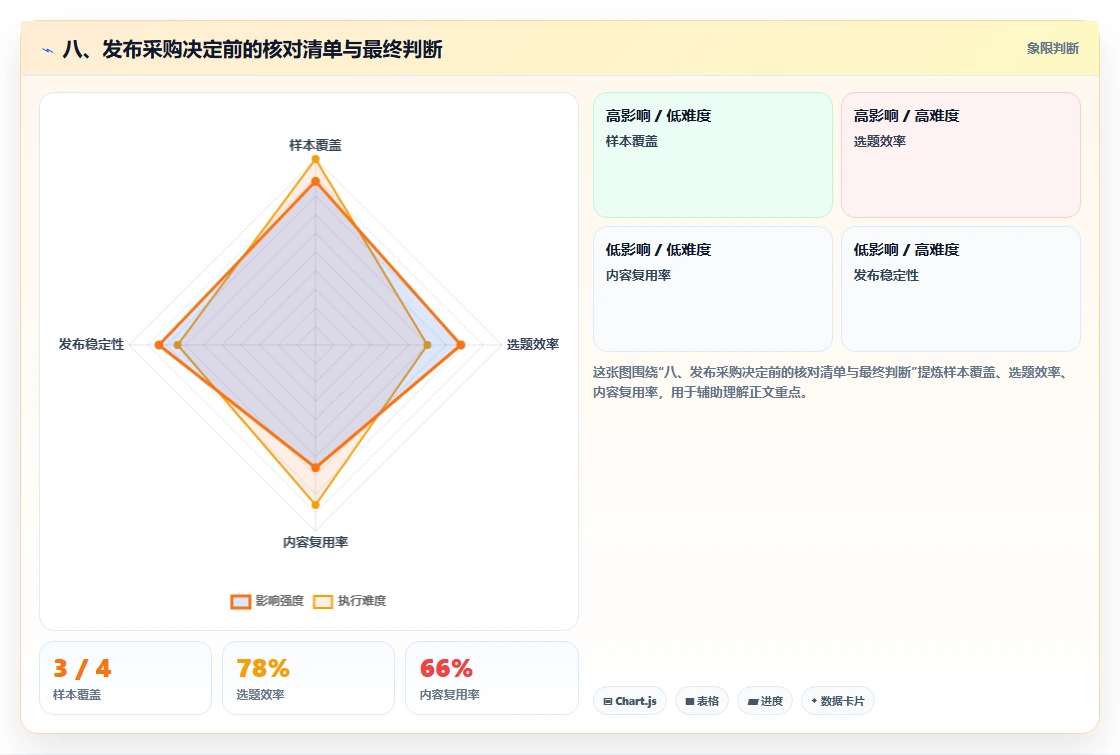Screen dimensions: 1120x755
Task: Click the section title 八、发布采购决定前的核对清单与最终判断
Action: [x=252, y=49]
